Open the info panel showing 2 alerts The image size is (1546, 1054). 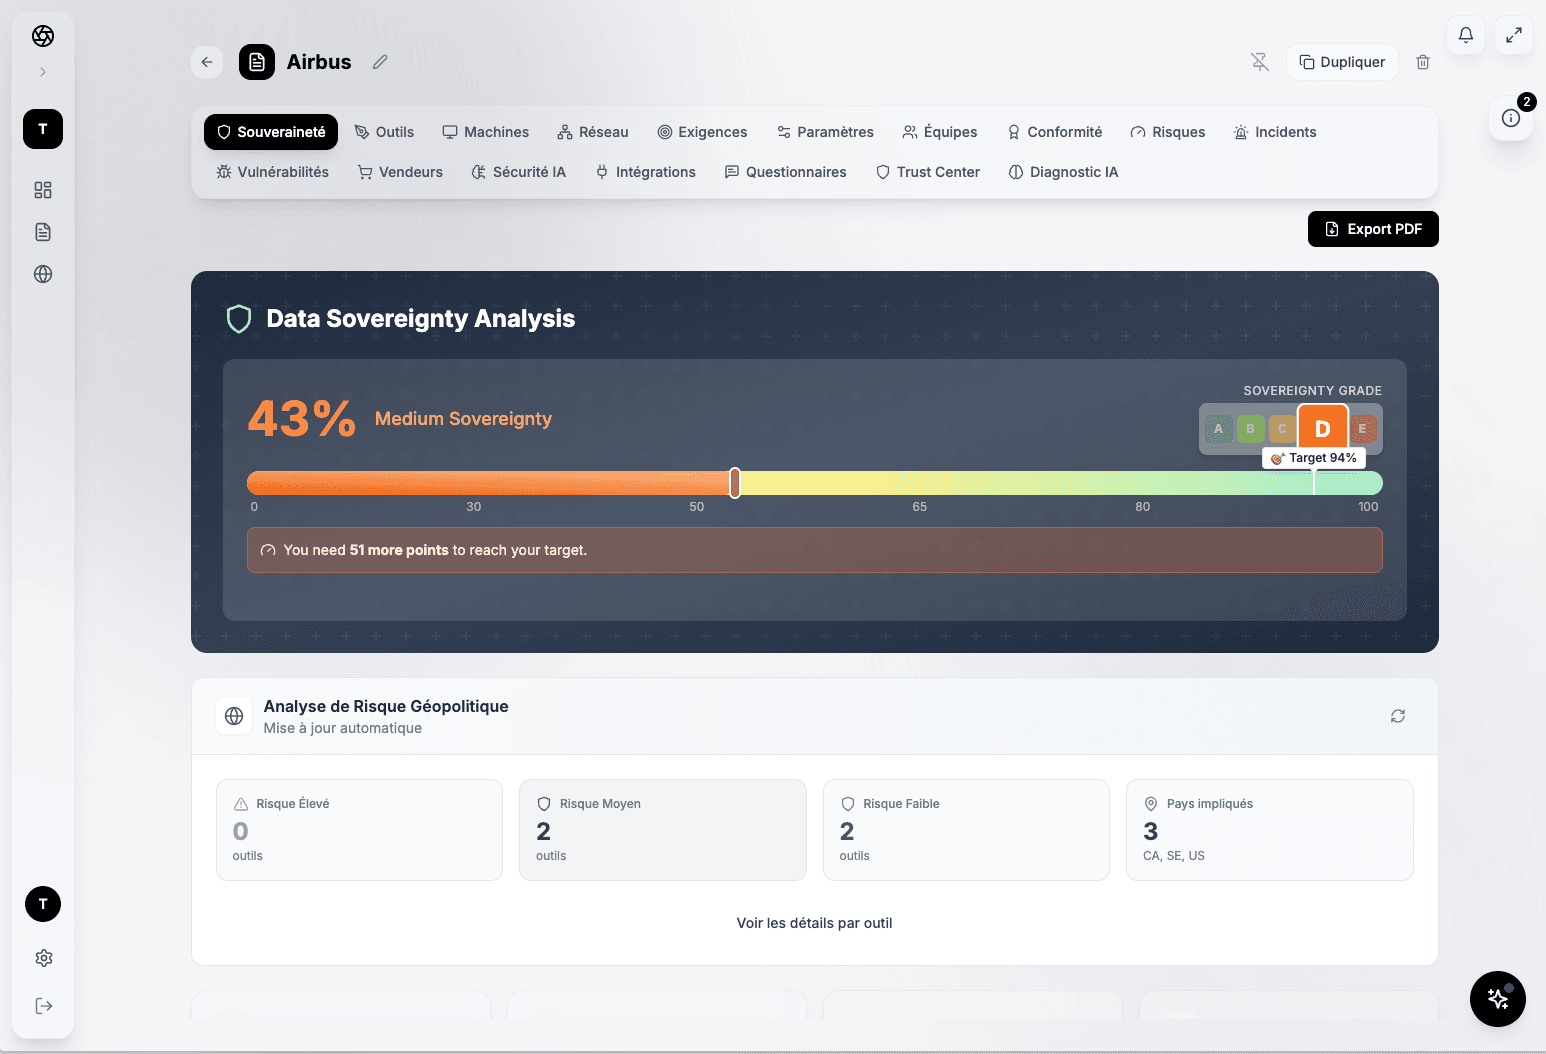pos(1511,118)
